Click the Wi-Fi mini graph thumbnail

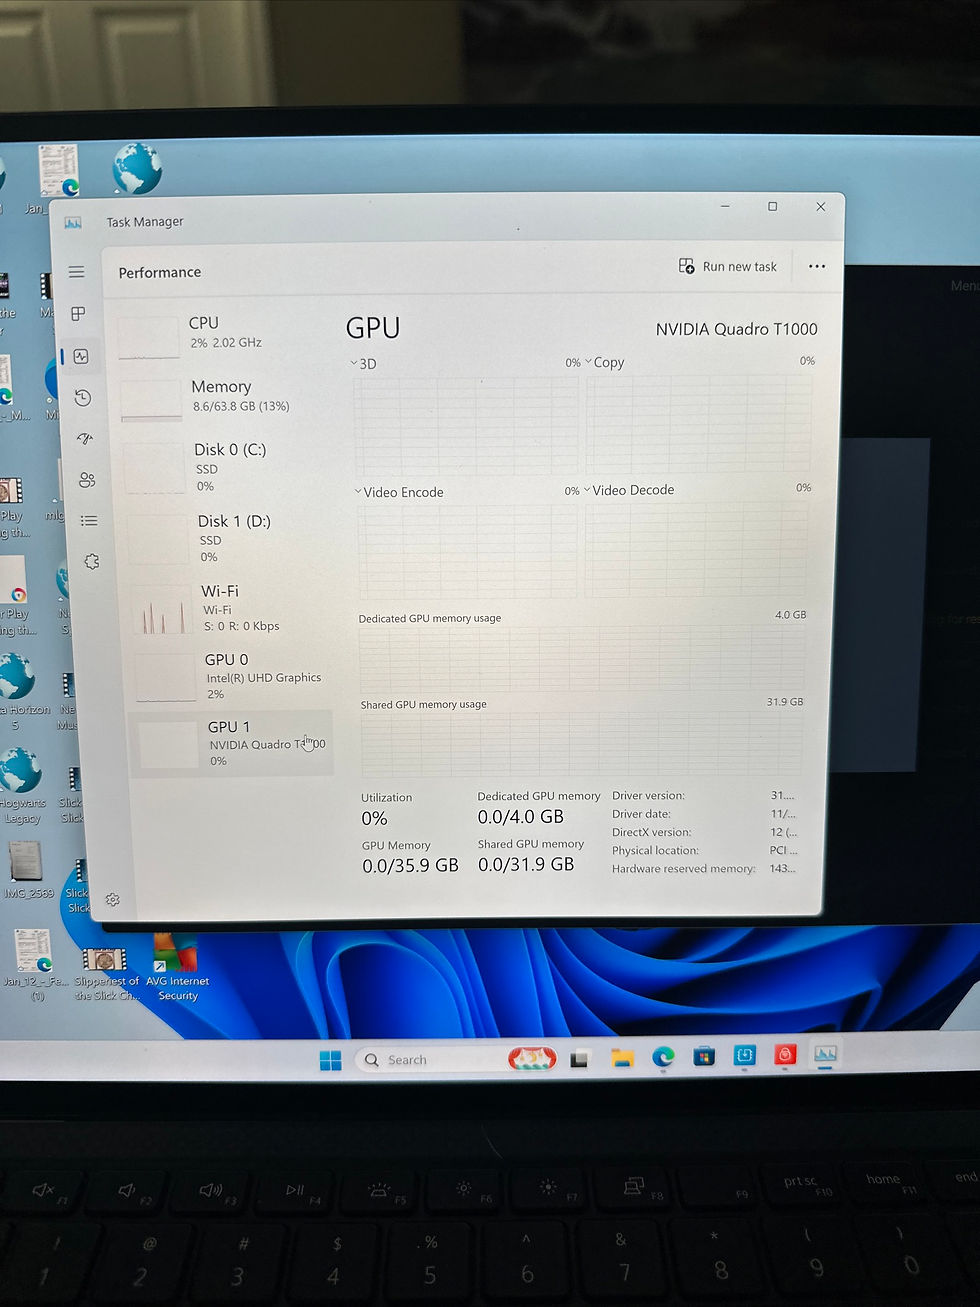pos(161,609)
